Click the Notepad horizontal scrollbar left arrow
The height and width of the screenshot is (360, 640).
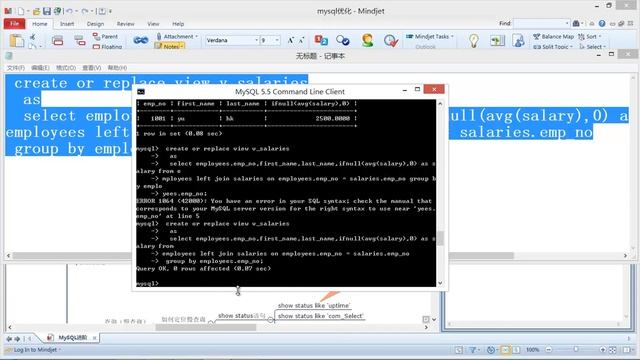(x=9, y=256)
